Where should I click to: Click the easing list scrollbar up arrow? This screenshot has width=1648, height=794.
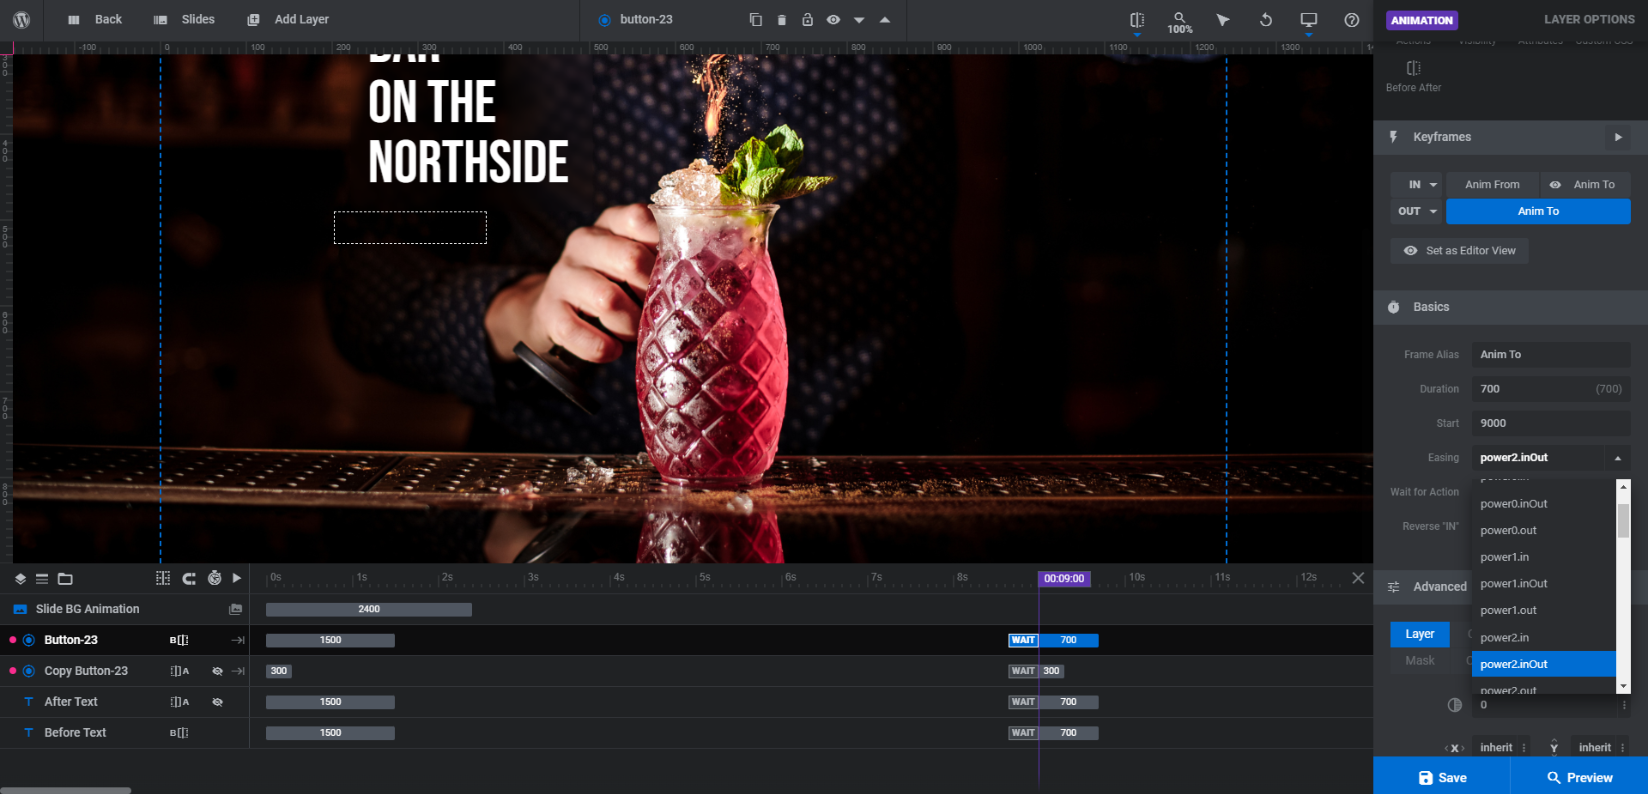point(1623,486)
